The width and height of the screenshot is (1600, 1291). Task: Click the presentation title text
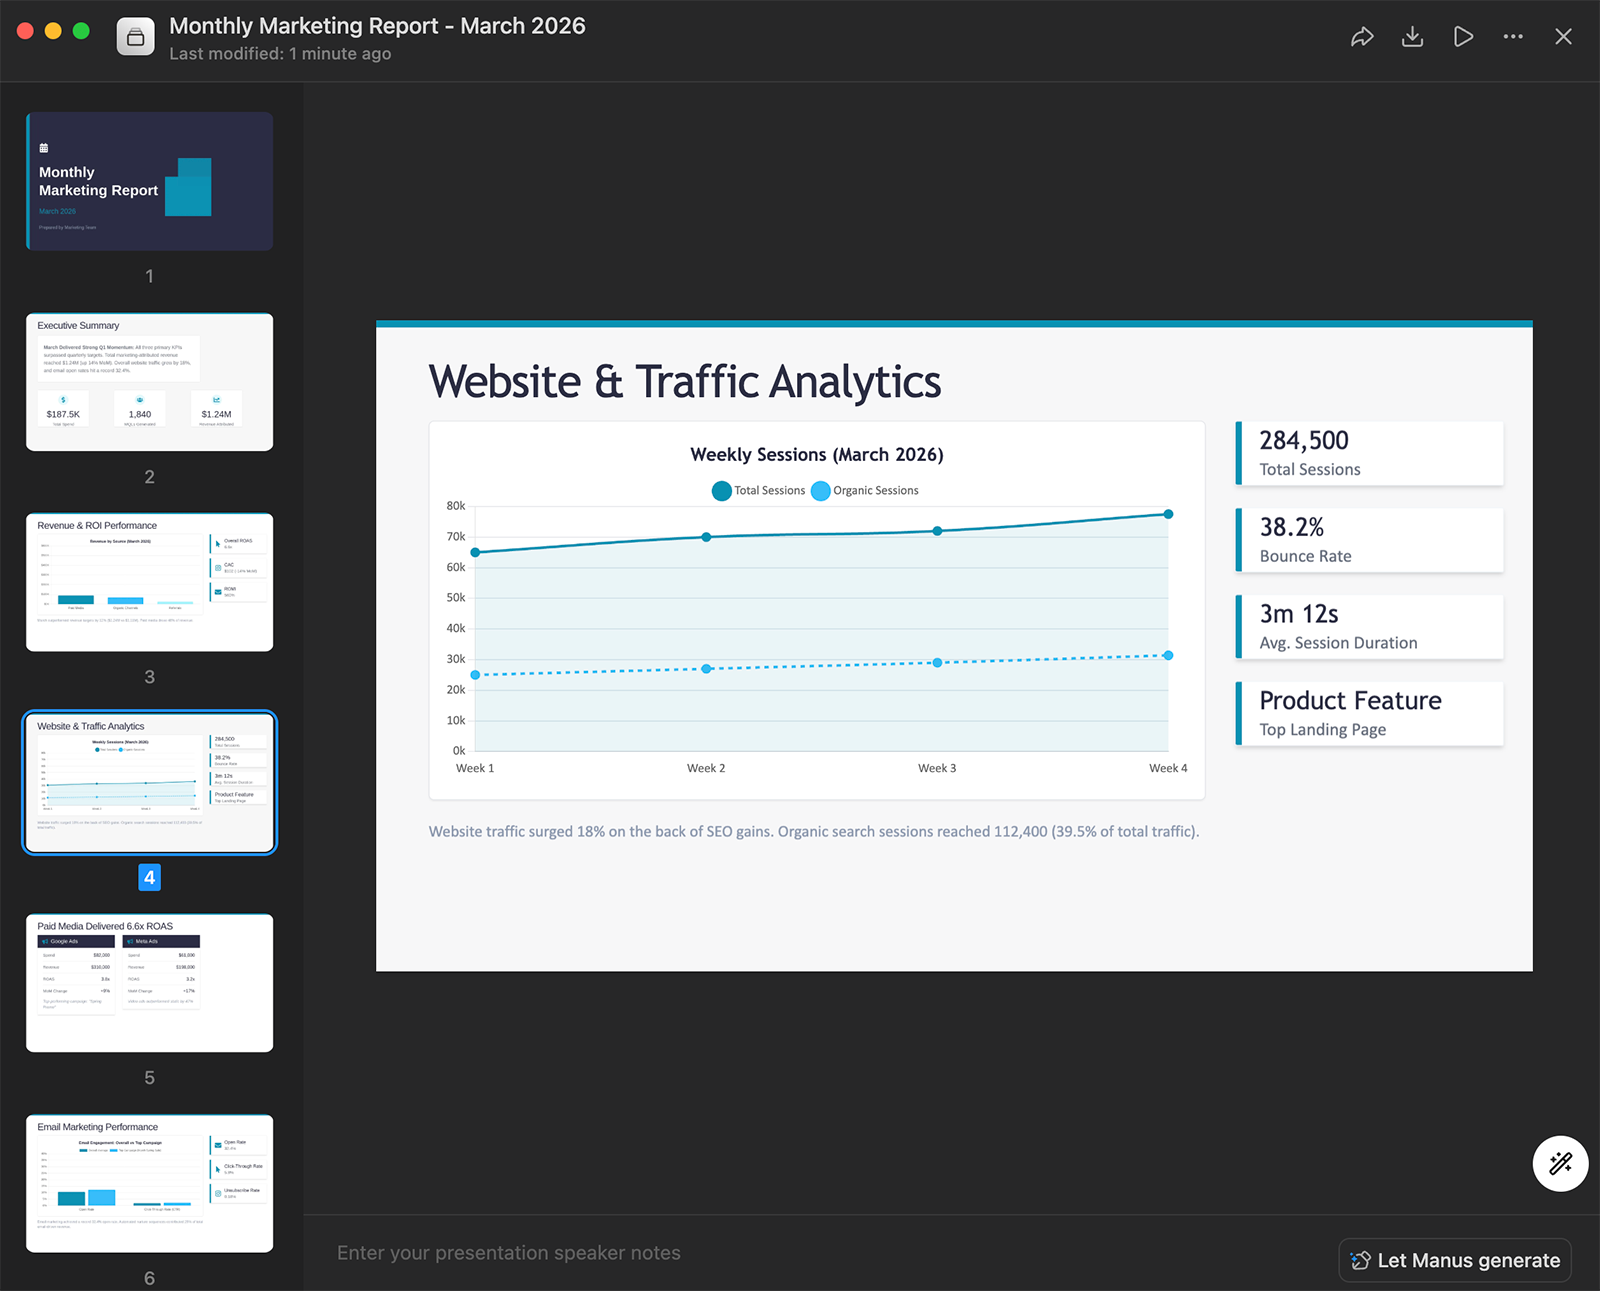click(377, 26)
